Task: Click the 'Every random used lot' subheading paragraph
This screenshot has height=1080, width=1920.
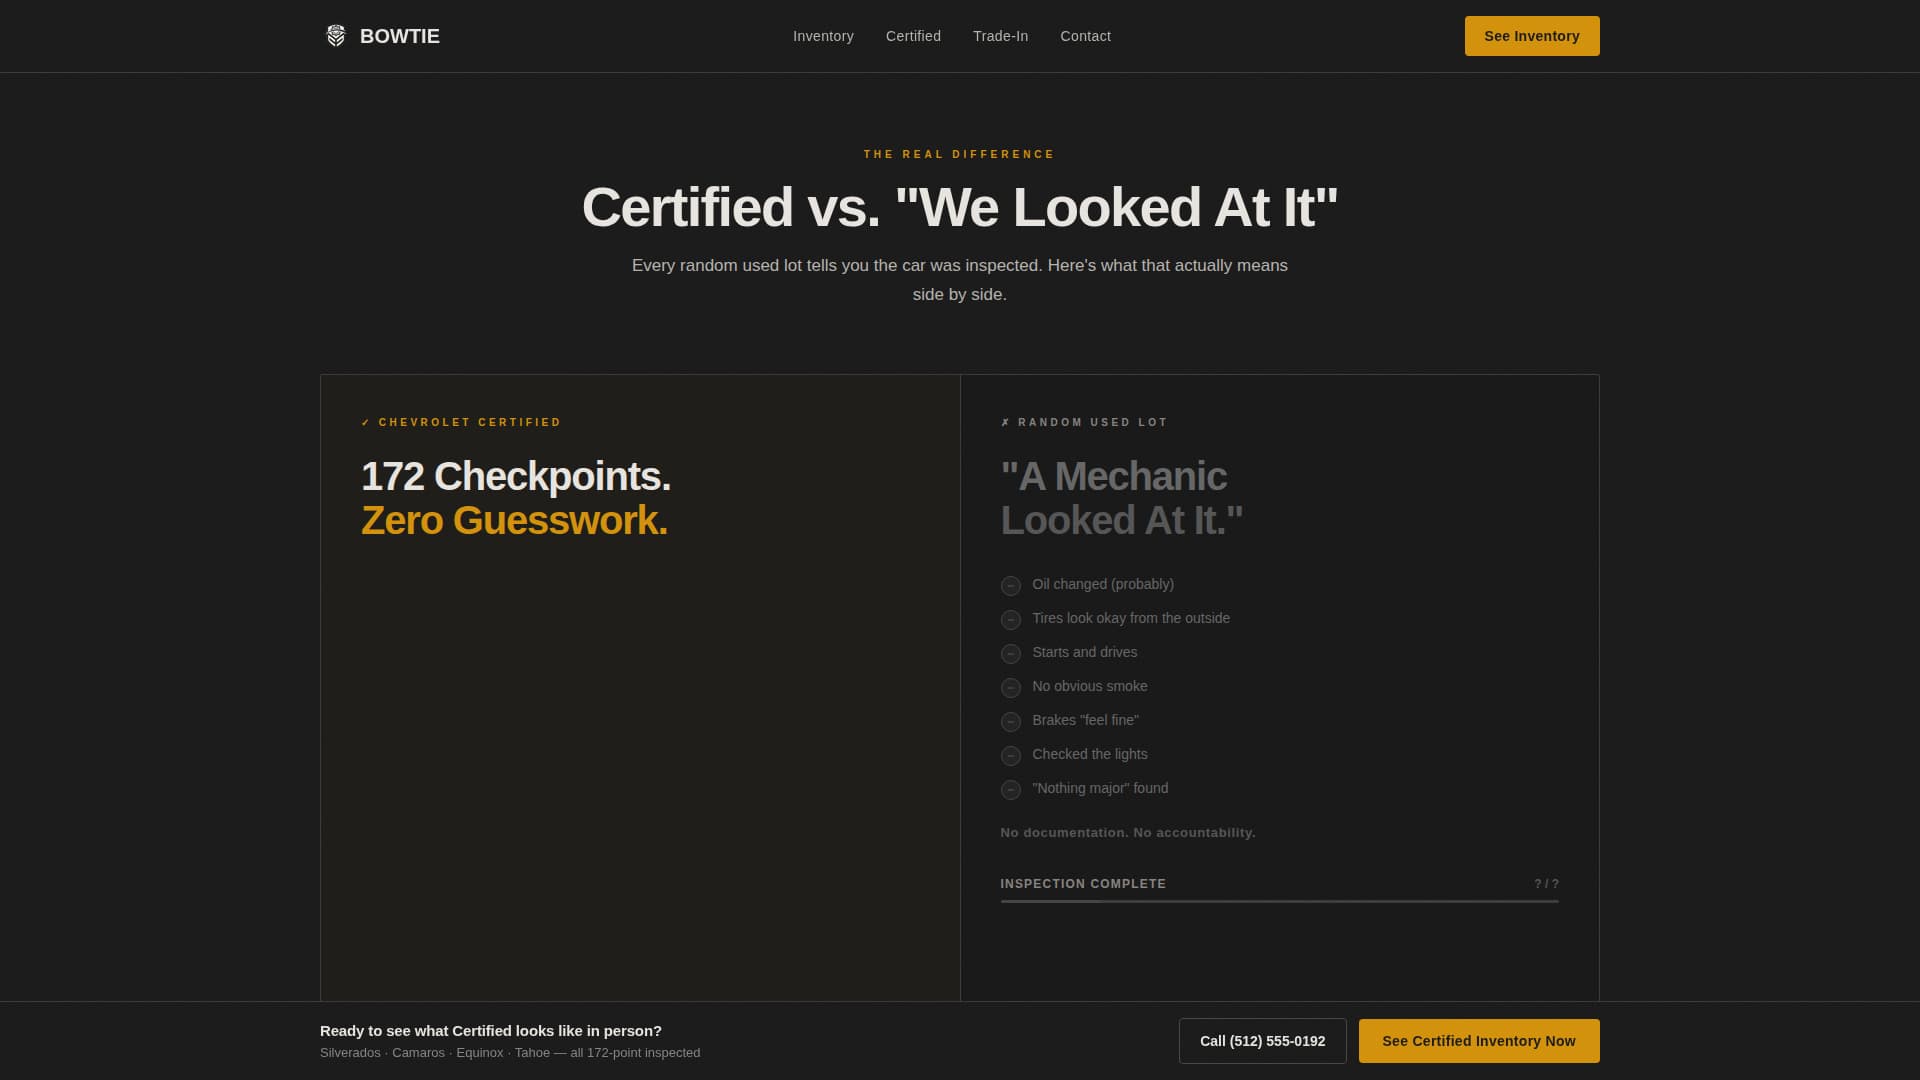Action: point(959,280)
